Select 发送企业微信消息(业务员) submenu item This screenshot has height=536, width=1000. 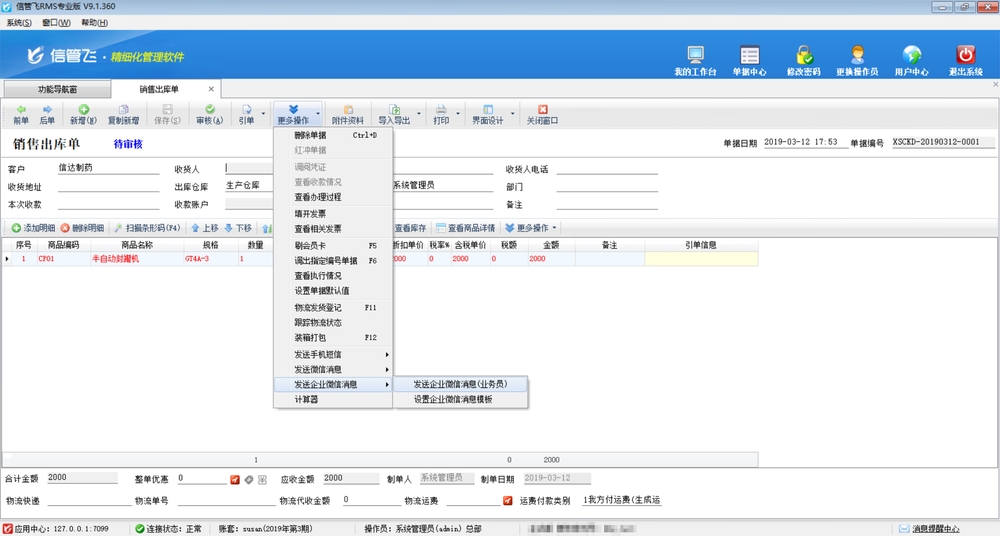460,384
